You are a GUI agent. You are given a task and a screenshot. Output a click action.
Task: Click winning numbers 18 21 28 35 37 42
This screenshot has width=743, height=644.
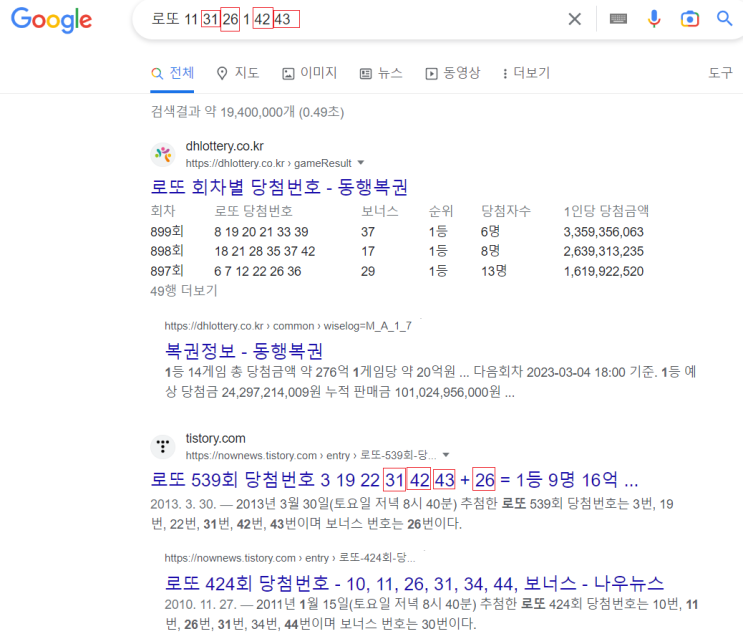point(265,251)
